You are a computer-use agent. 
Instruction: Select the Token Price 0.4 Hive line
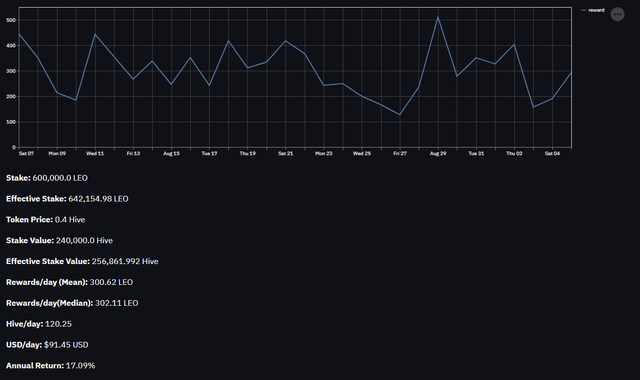[x=46, y=220]
